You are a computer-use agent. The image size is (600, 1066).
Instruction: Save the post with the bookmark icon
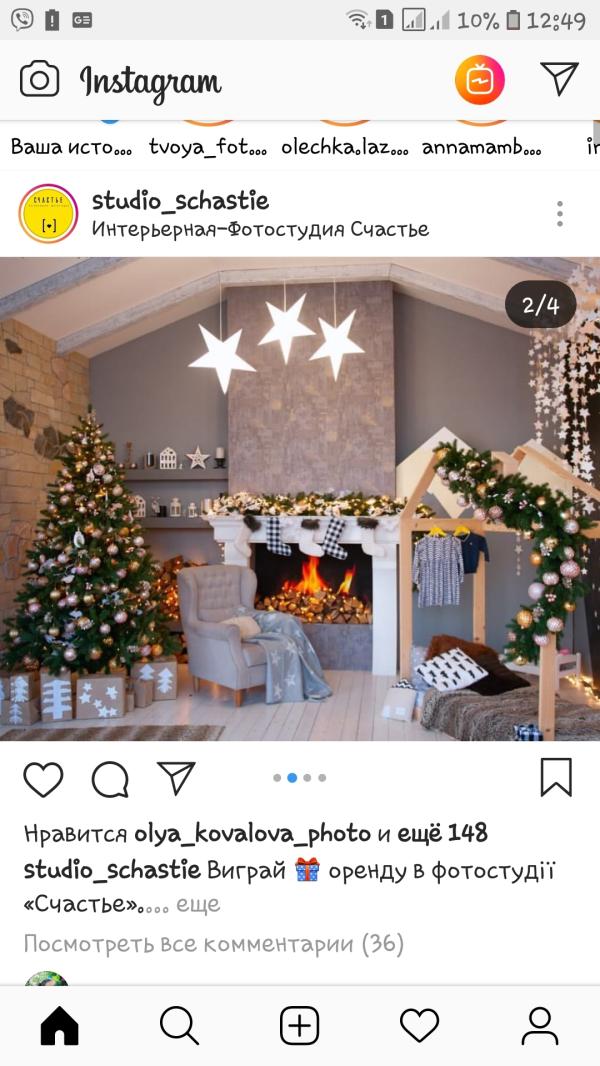556,777
